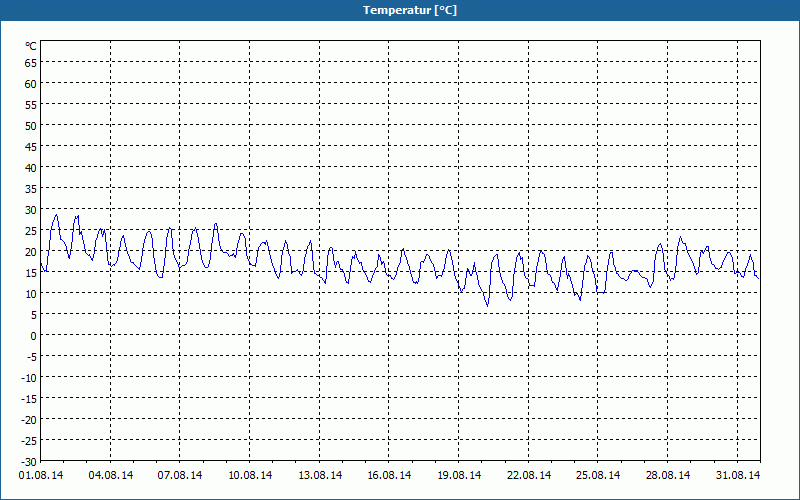Select the 04.08.14 date label
Screen dimensions: 800x500
tap(111, 476)
